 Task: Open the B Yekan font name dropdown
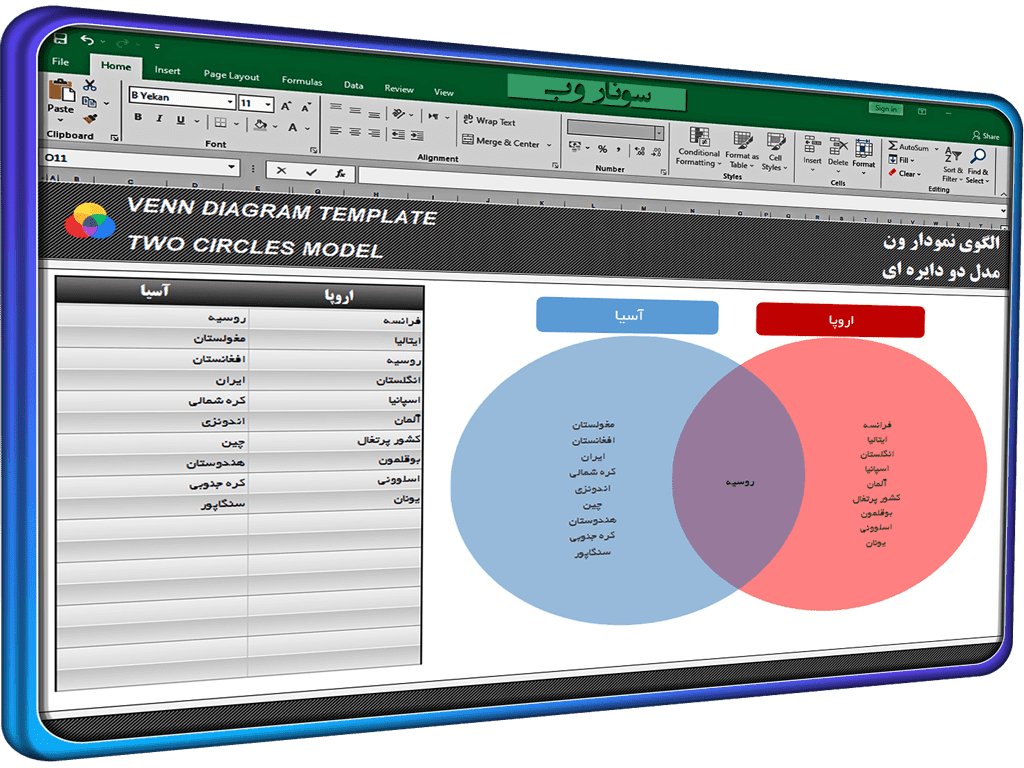point(230,103)
